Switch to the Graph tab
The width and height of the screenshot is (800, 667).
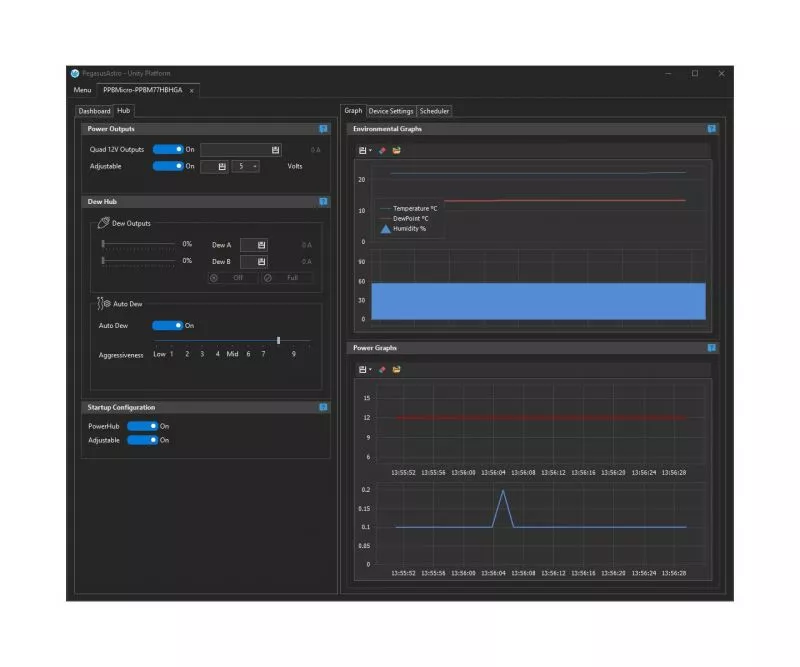tap(353, 111)
